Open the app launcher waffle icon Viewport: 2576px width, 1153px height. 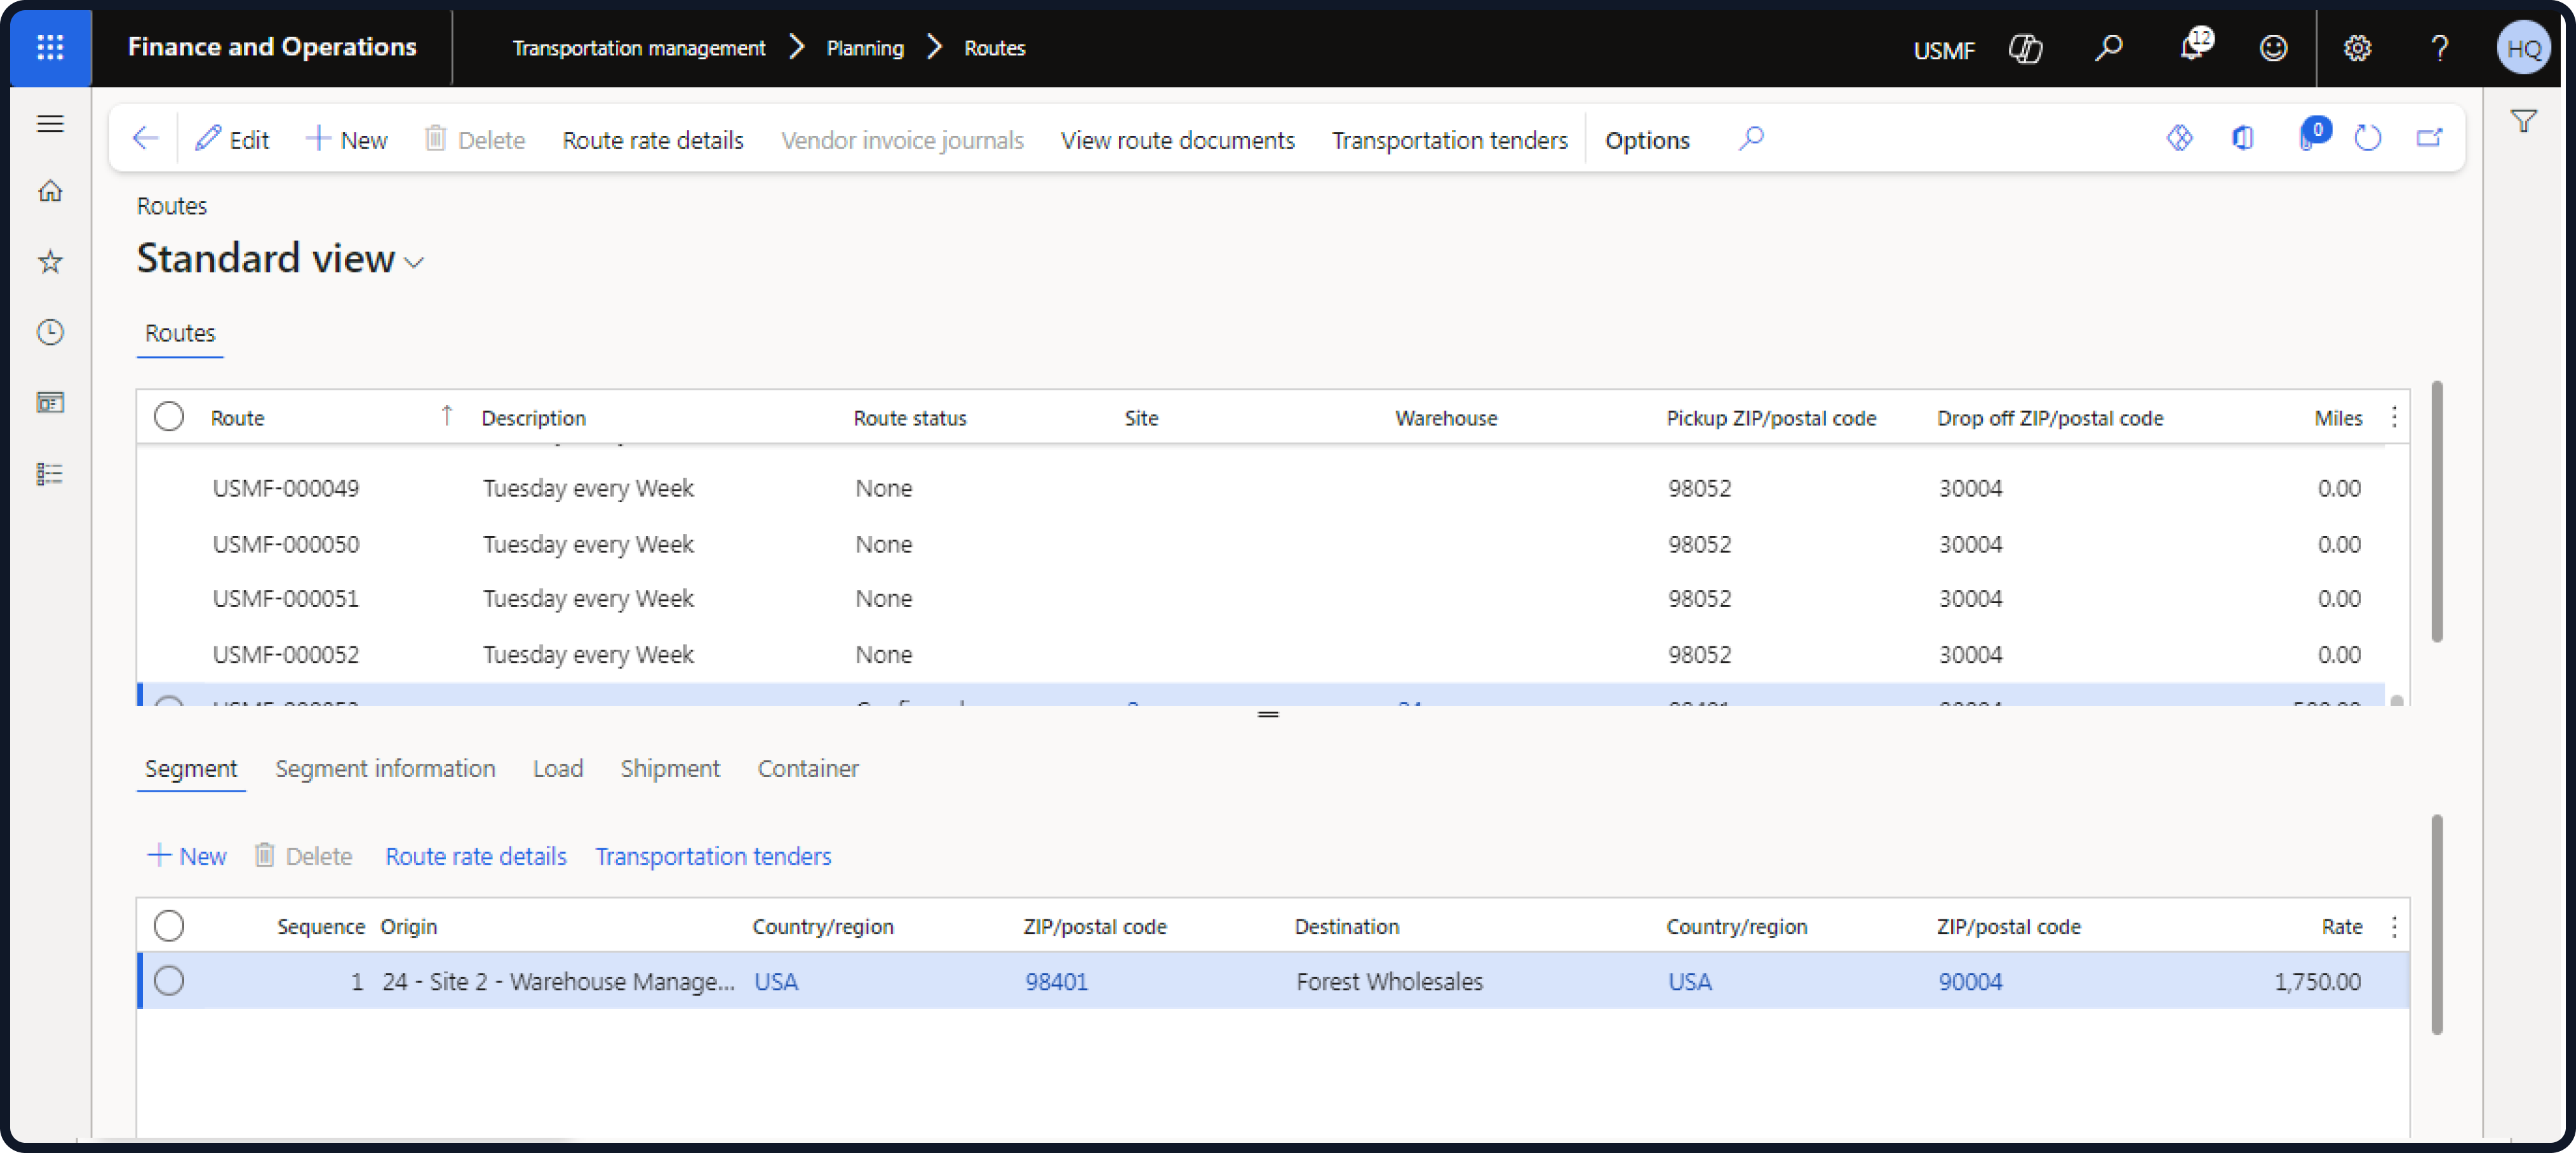point(50,47)
